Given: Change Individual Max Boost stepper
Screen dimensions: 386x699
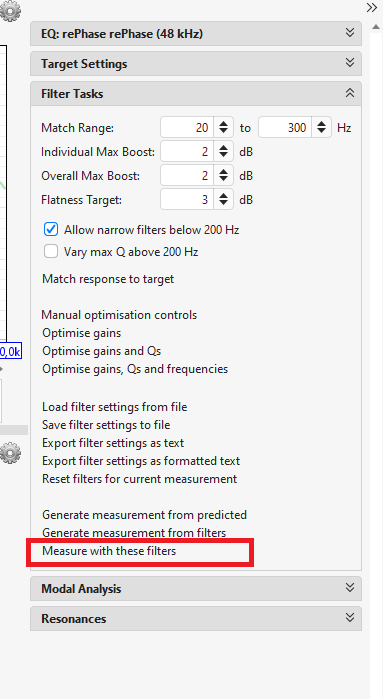Looking at the screenshot, I should (x=223, y=152).
